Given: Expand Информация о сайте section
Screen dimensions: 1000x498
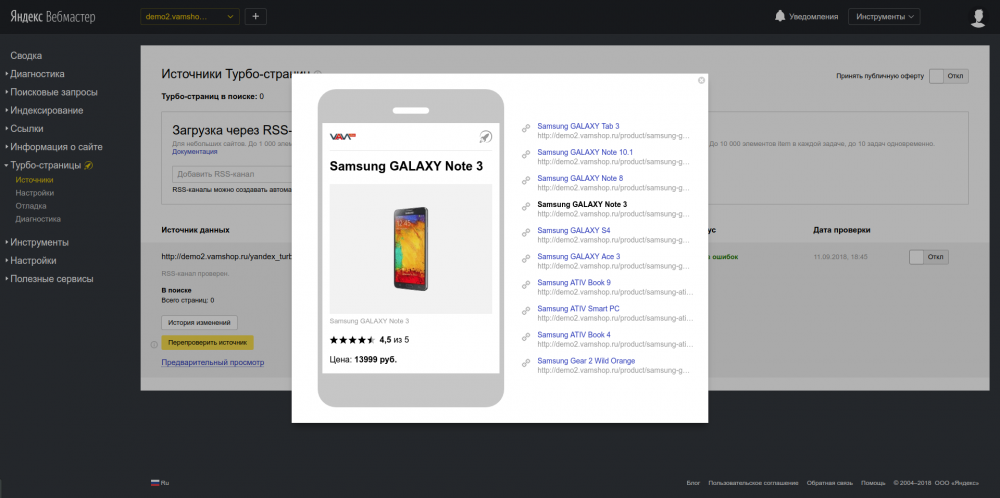Looking at the screenshot, I should [x=56, y=147].
